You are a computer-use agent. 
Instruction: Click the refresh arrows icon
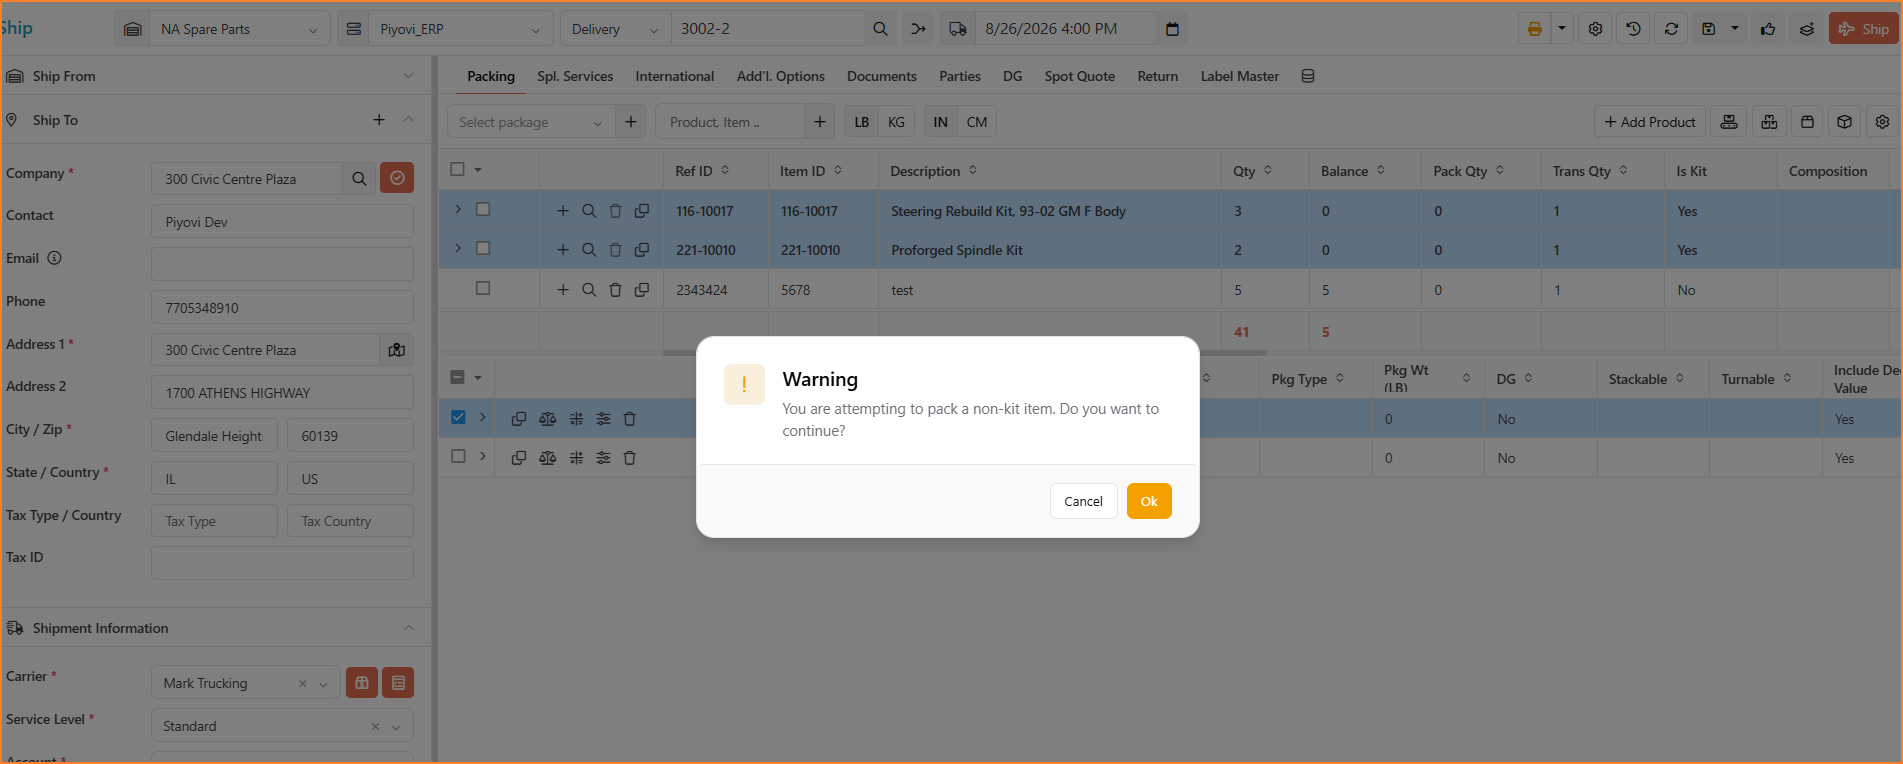click(x=1671, y=29)
